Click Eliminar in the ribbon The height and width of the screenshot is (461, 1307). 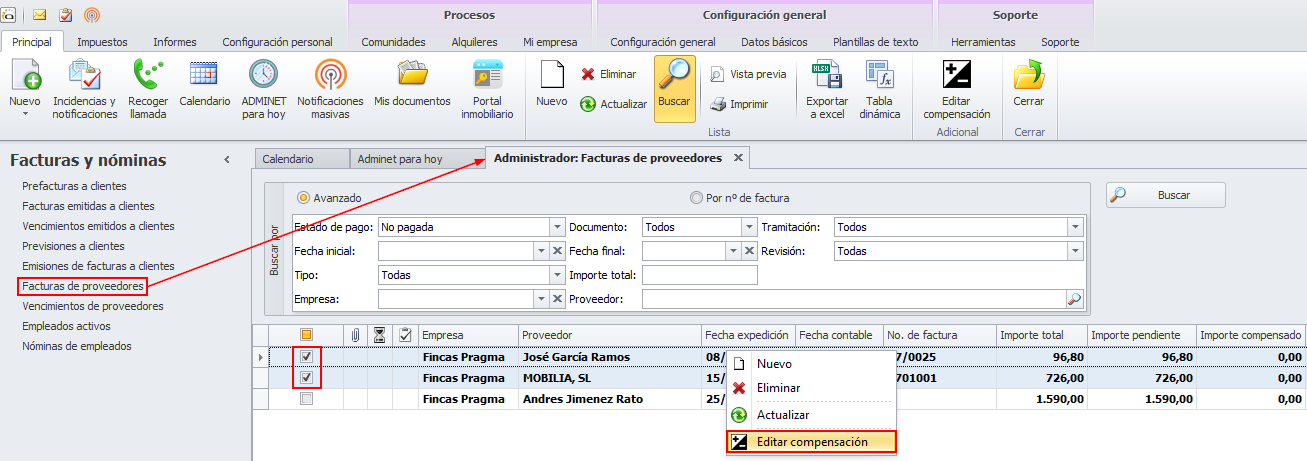609,74
